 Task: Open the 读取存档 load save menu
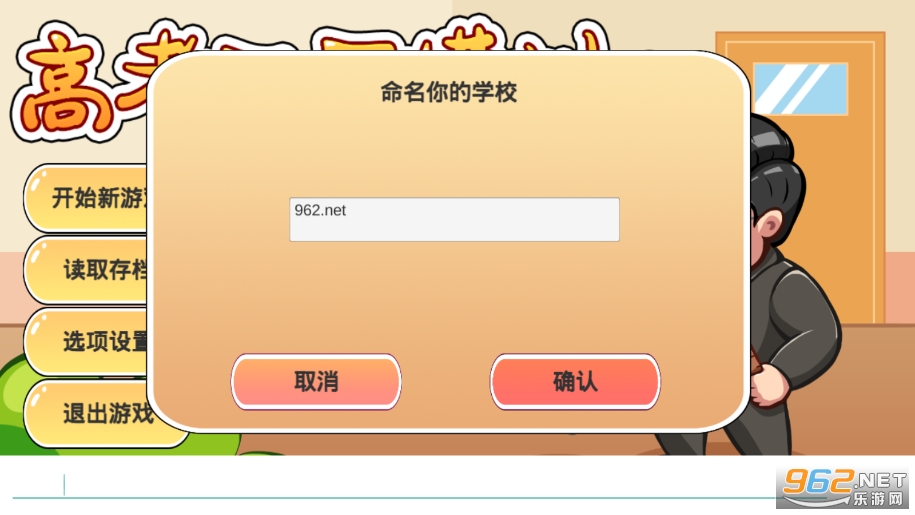(88, 270)
